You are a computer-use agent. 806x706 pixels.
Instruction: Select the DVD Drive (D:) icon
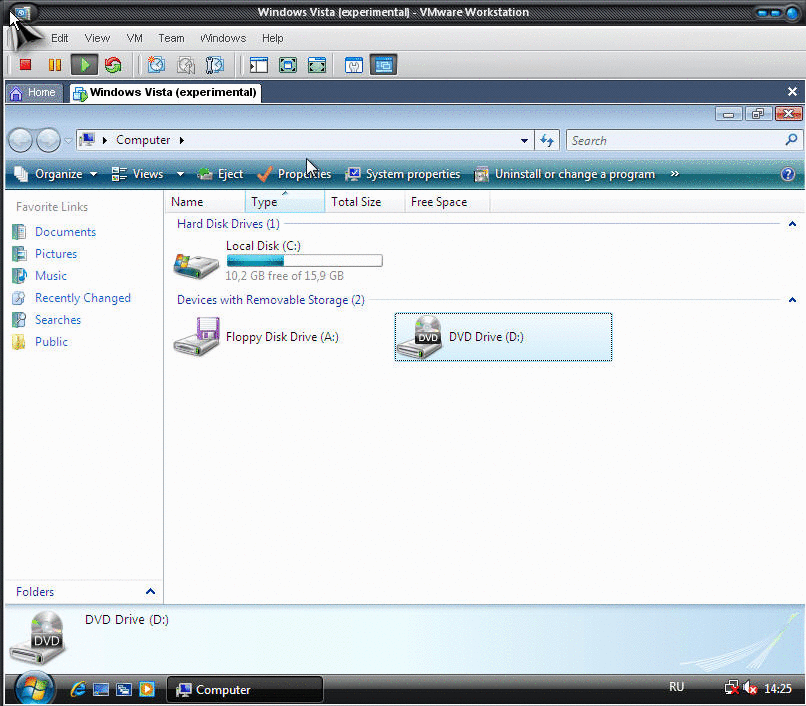(x=420, y=337)
